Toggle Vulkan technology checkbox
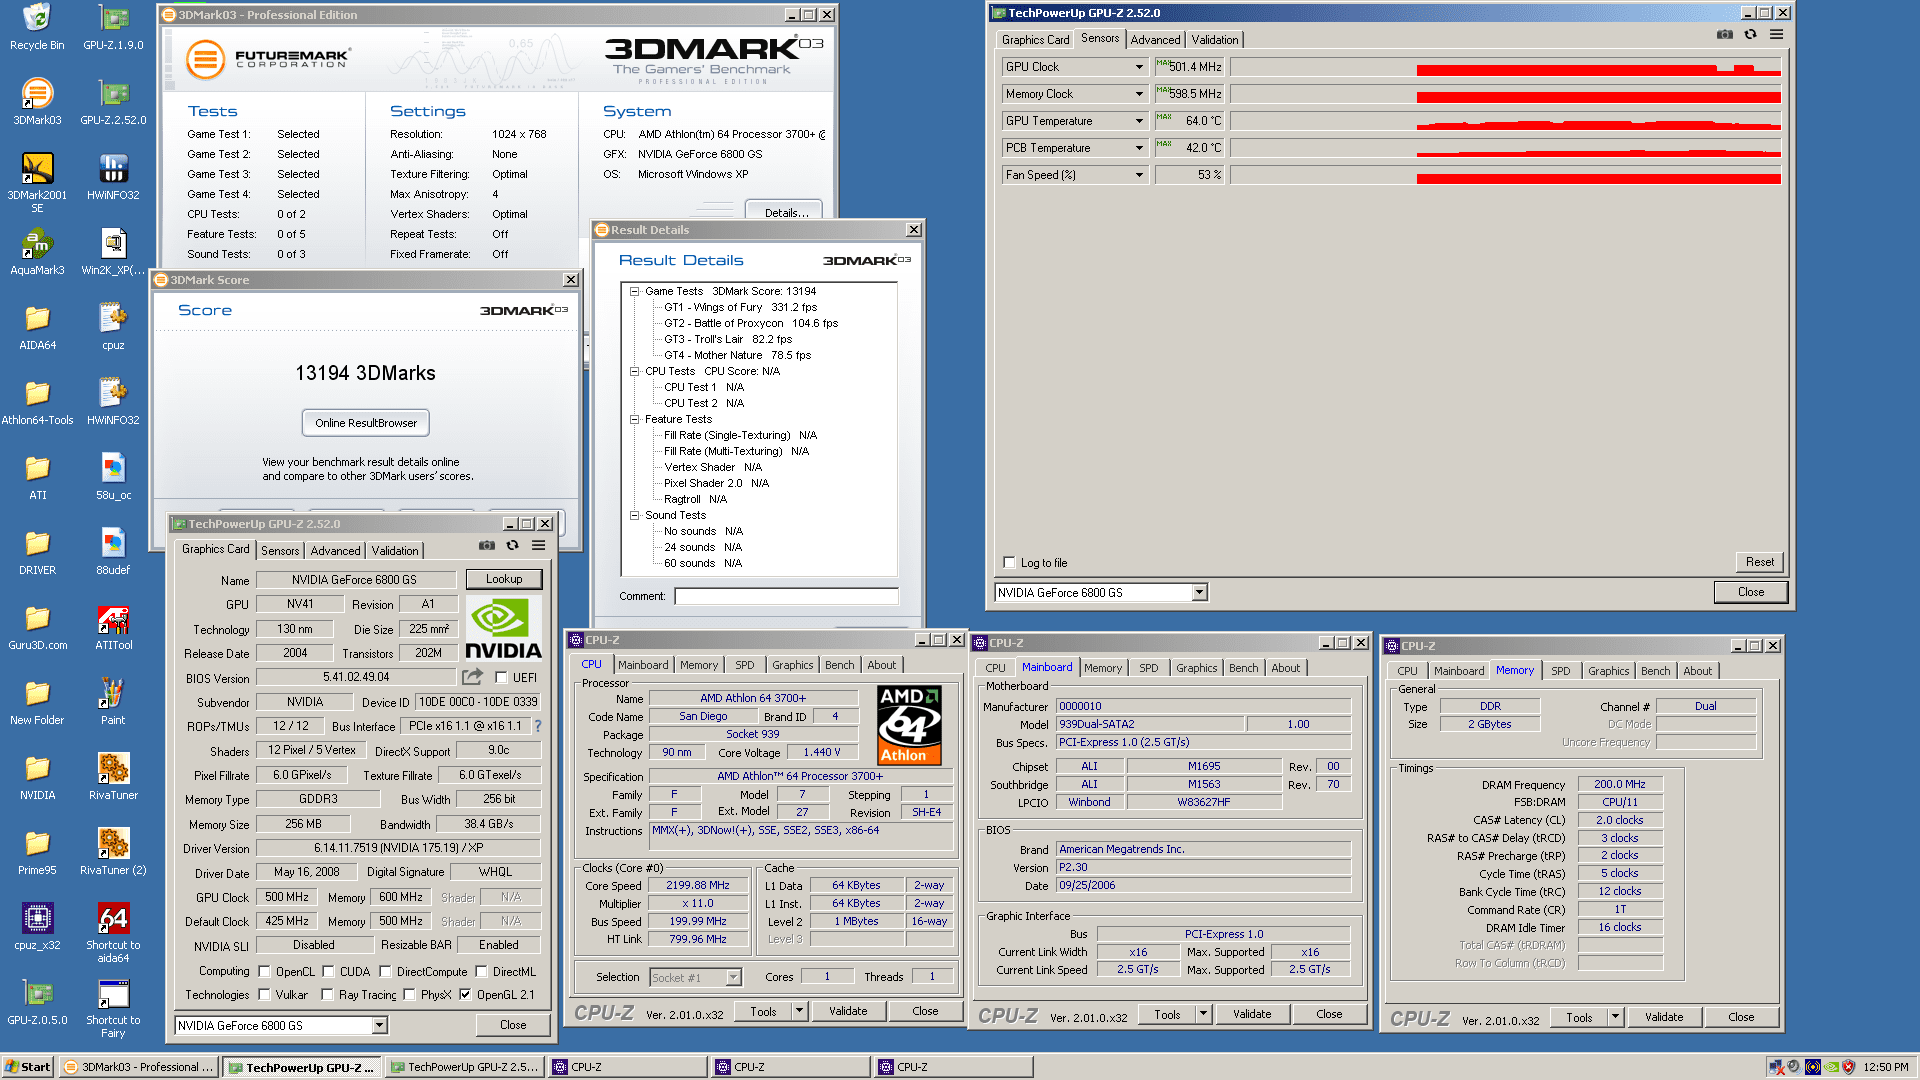 (265, 995)
